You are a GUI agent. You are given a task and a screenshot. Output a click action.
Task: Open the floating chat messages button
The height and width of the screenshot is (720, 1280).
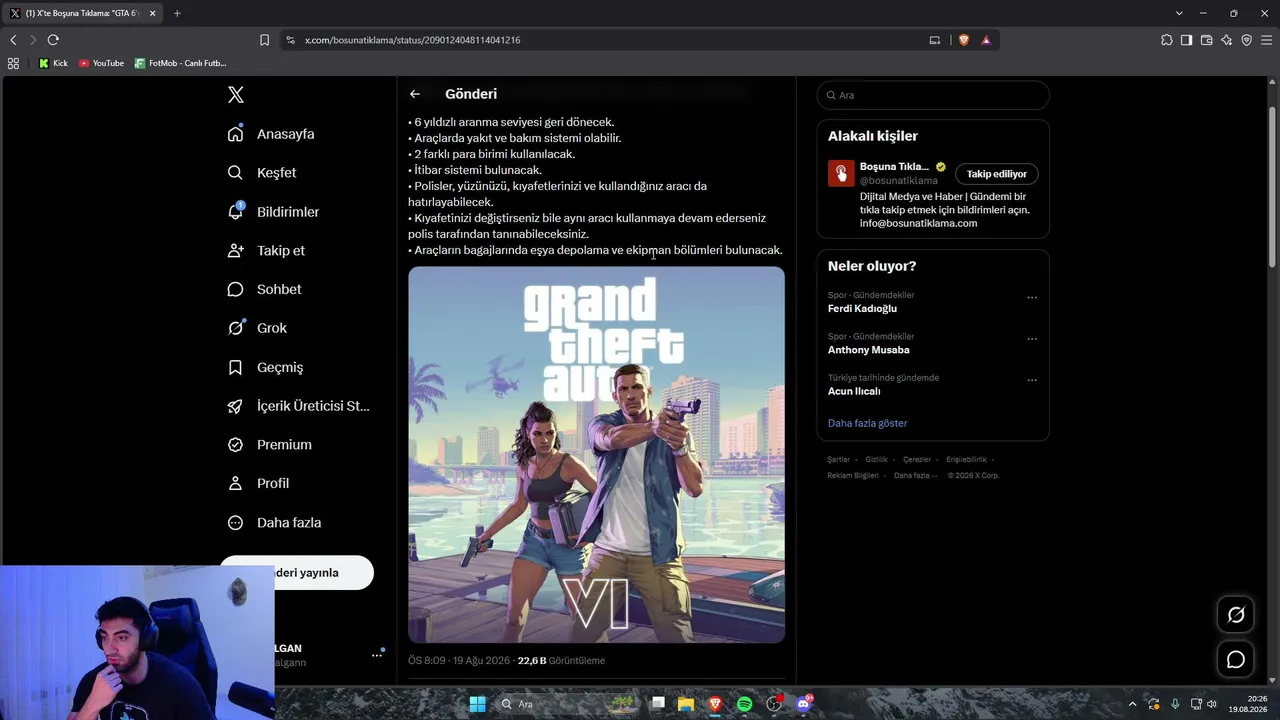[1236, 660]
